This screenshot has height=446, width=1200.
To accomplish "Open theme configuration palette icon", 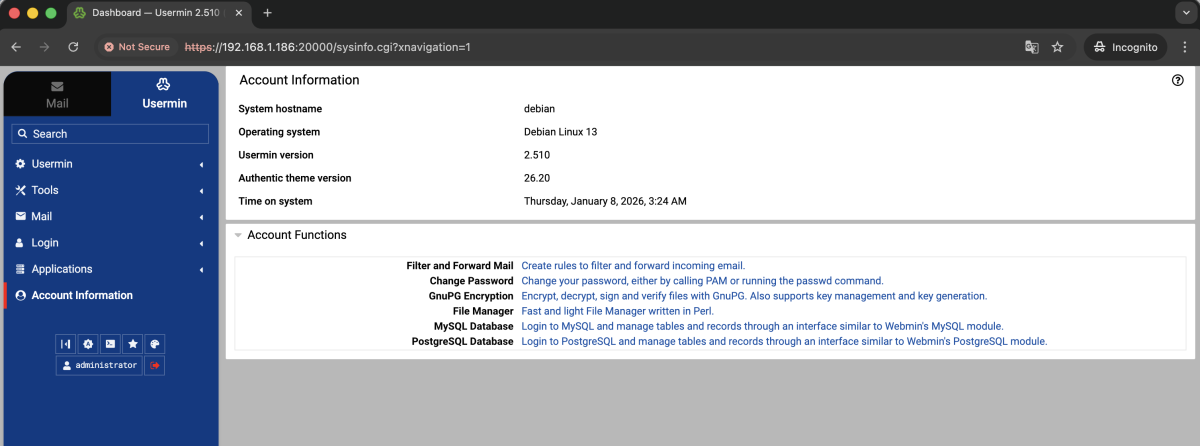I will [x=154, y=344].
